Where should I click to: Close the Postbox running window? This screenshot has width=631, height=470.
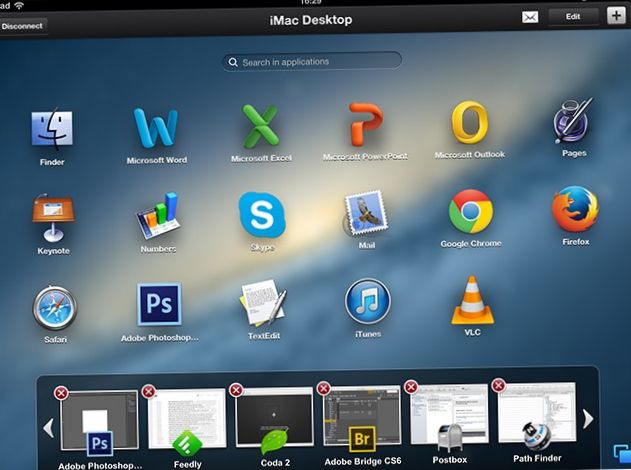pyautogui.click(x=411, y=387)
